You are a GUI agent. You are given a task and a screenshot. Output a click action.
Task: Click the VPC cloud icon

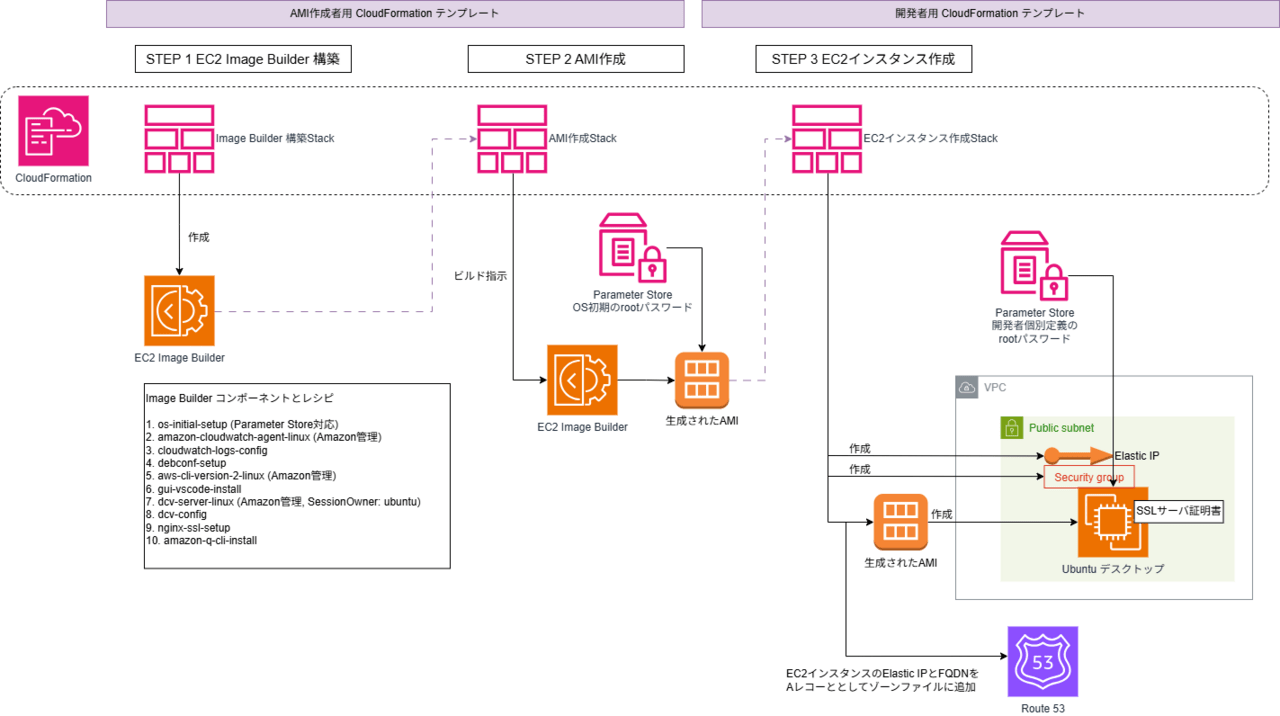pos(967,387)
